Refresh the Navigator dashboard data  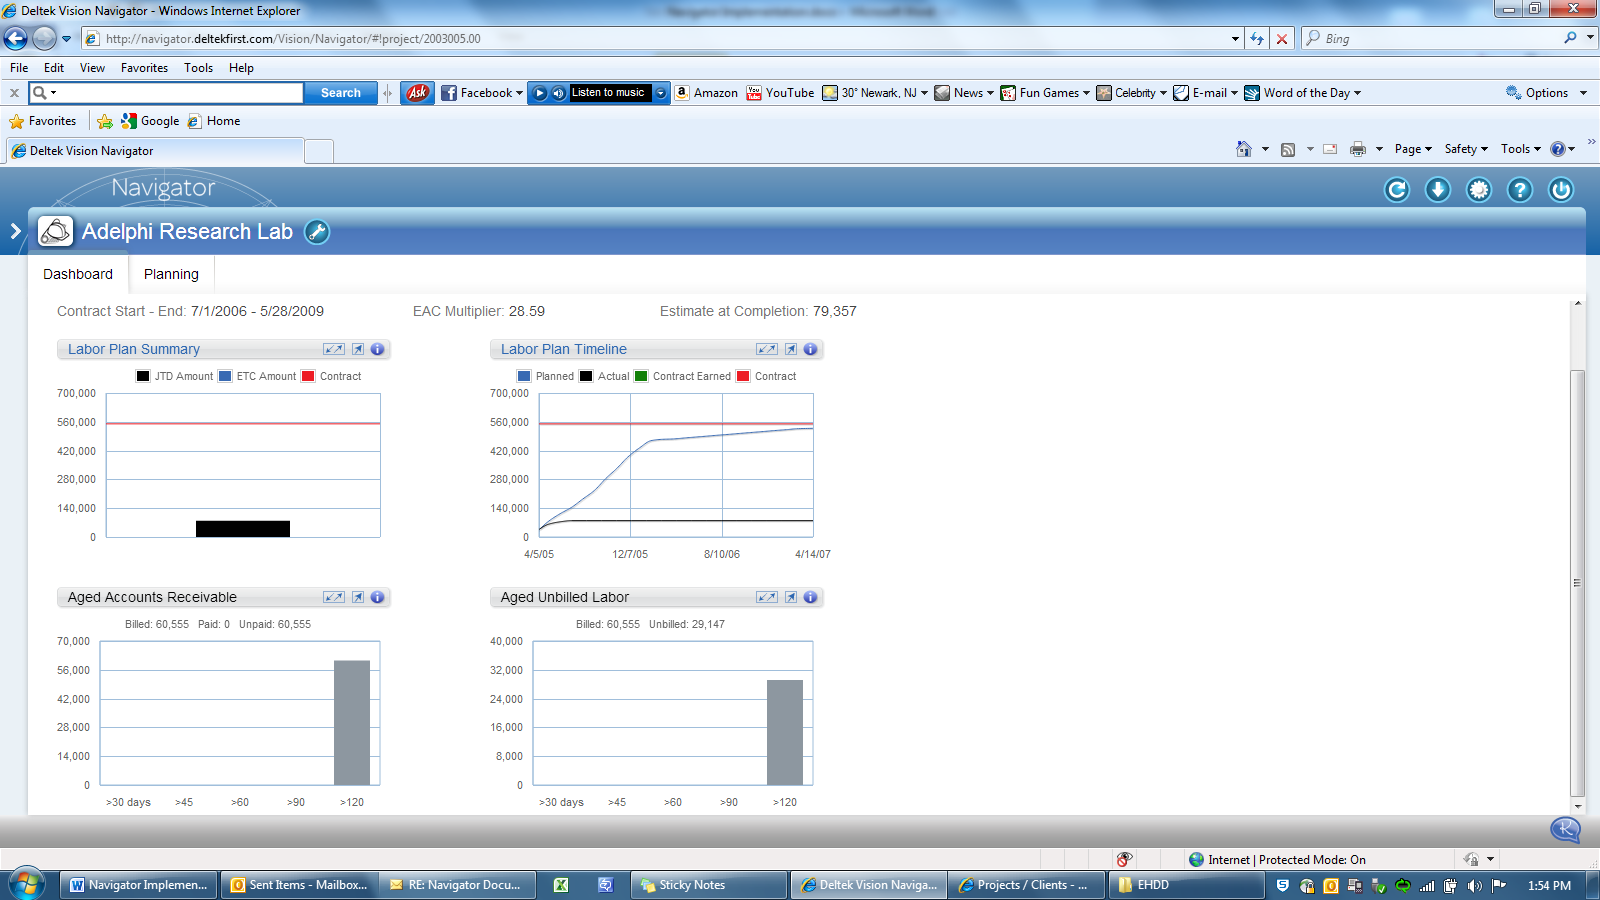(1397, 189)
